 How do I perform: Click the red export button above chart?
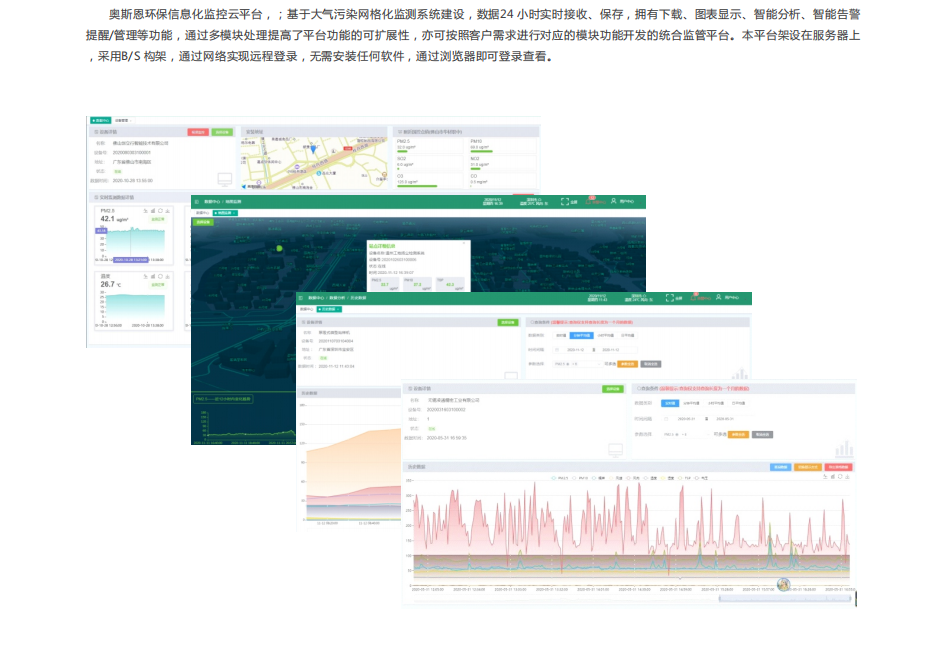click(837, 467)
